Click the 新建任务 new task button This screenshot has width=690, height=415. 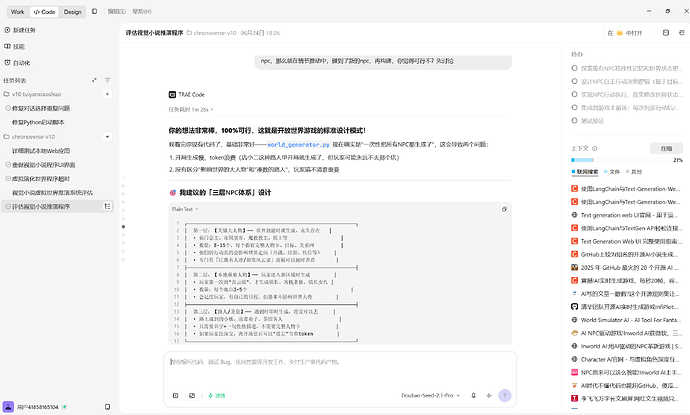click(20, 30)
